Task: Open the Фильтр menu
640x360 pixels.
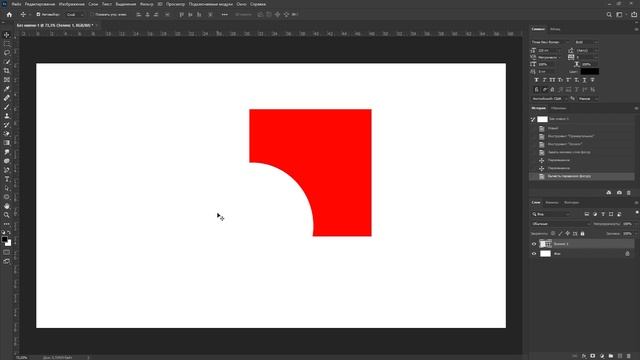Action: click(x=147, y=4)
